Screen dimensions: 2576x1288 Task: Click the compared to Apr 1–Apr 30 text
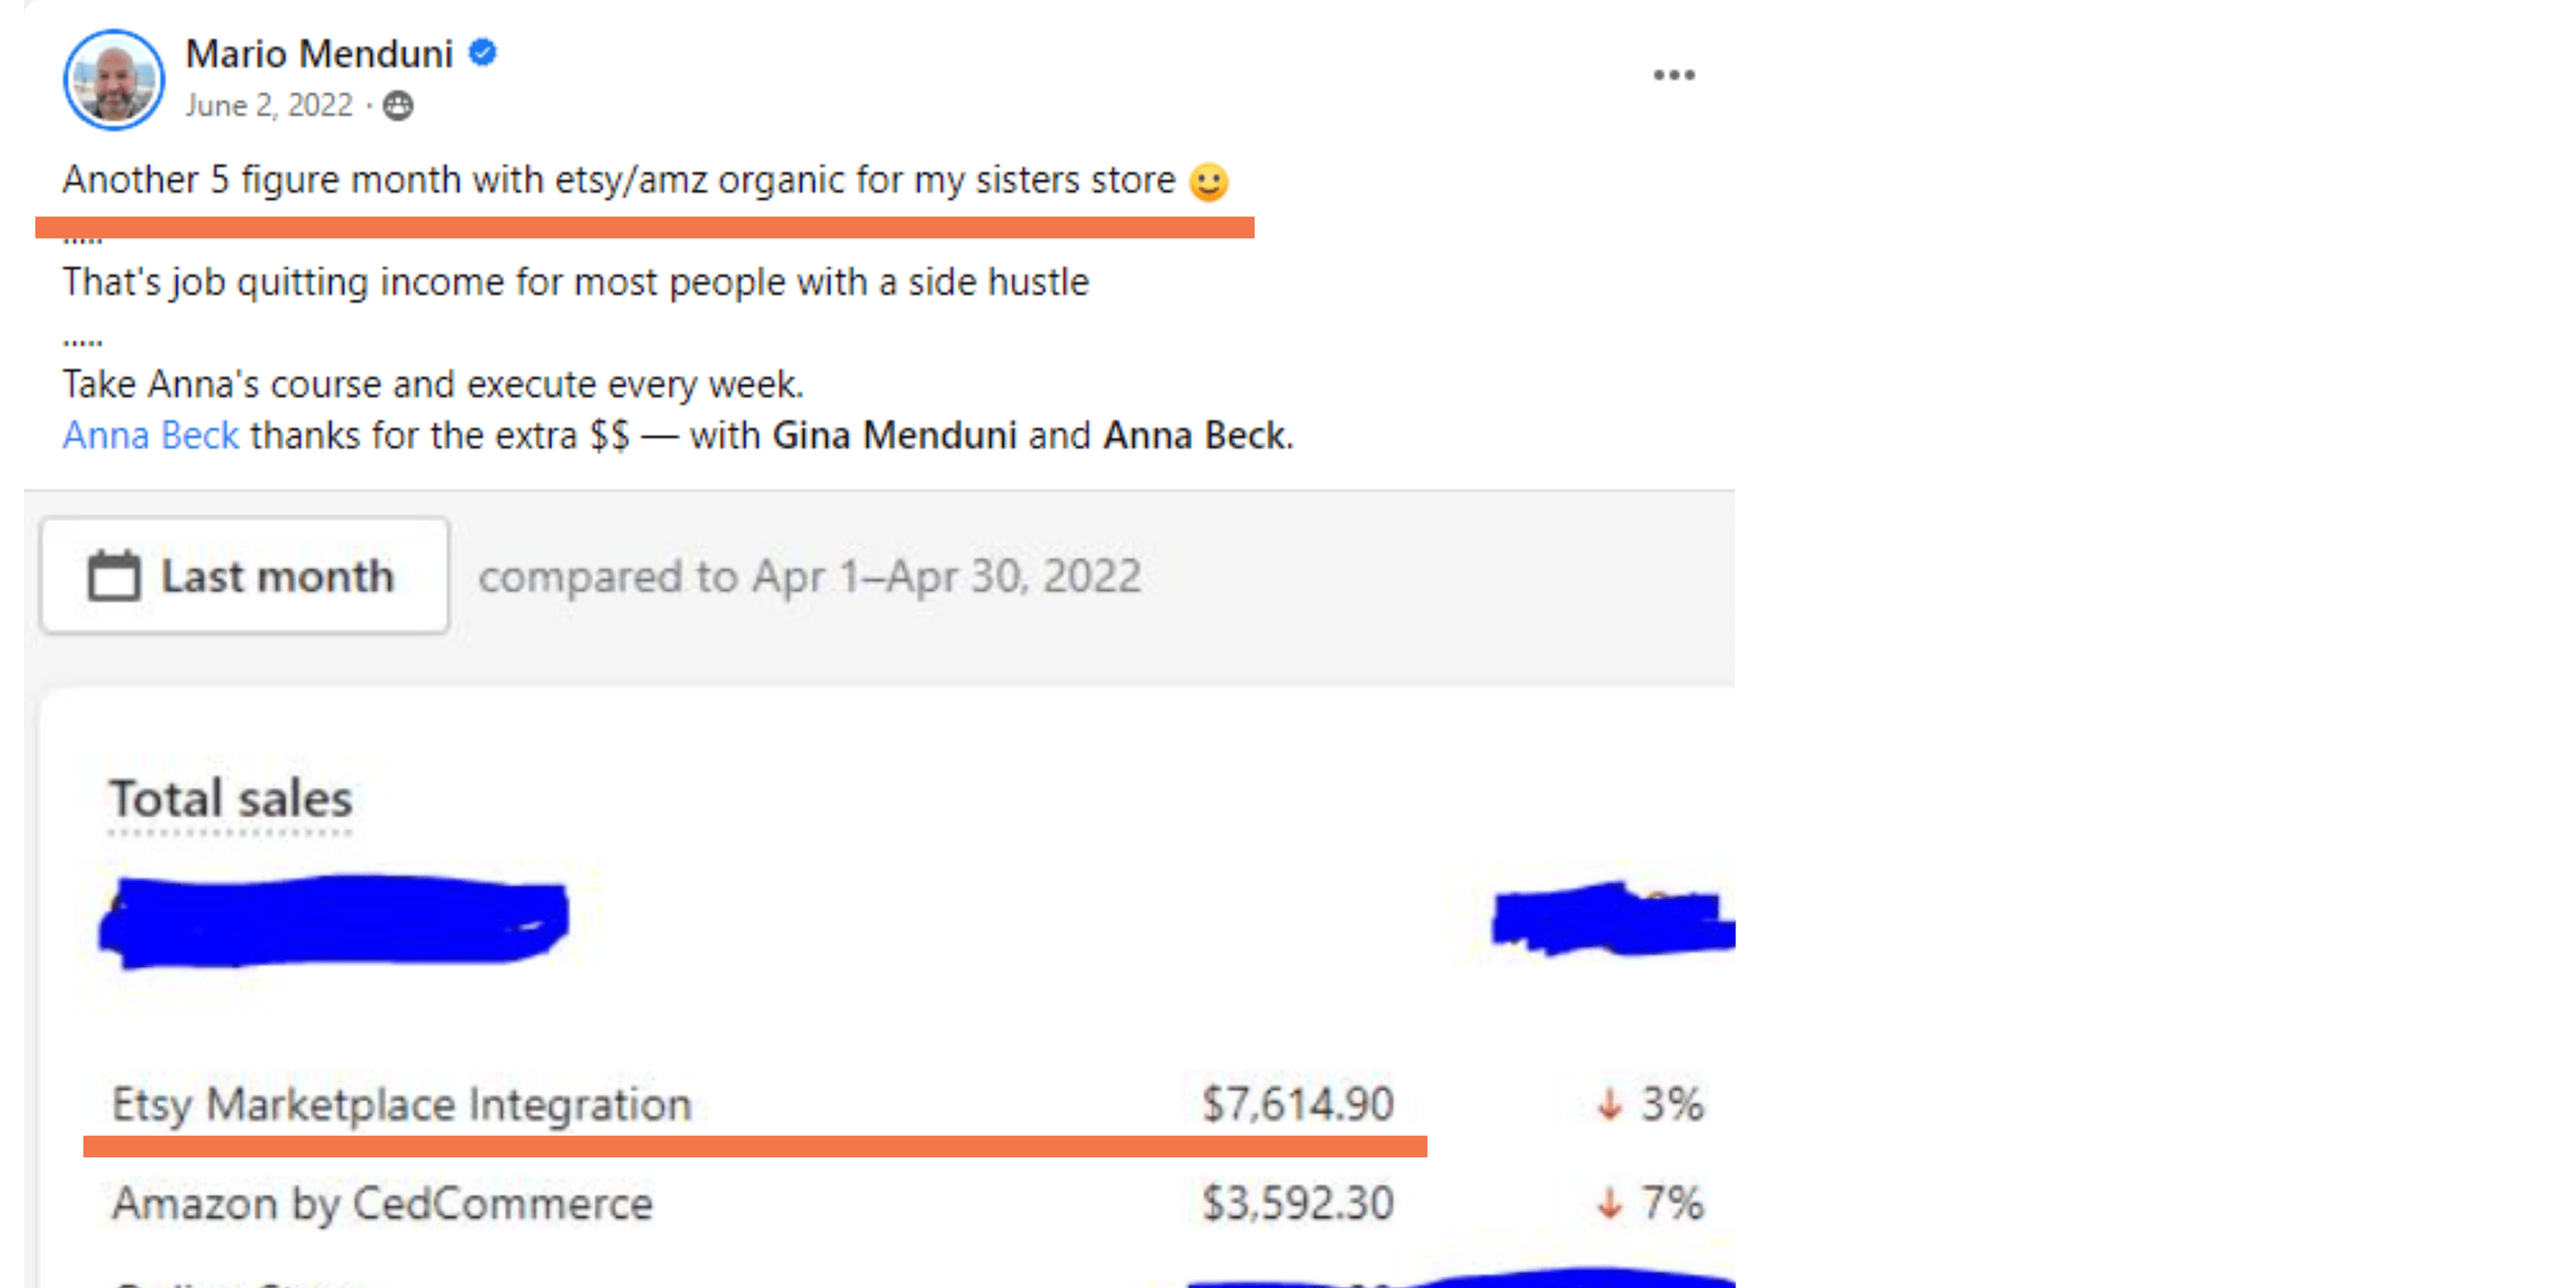810,577
